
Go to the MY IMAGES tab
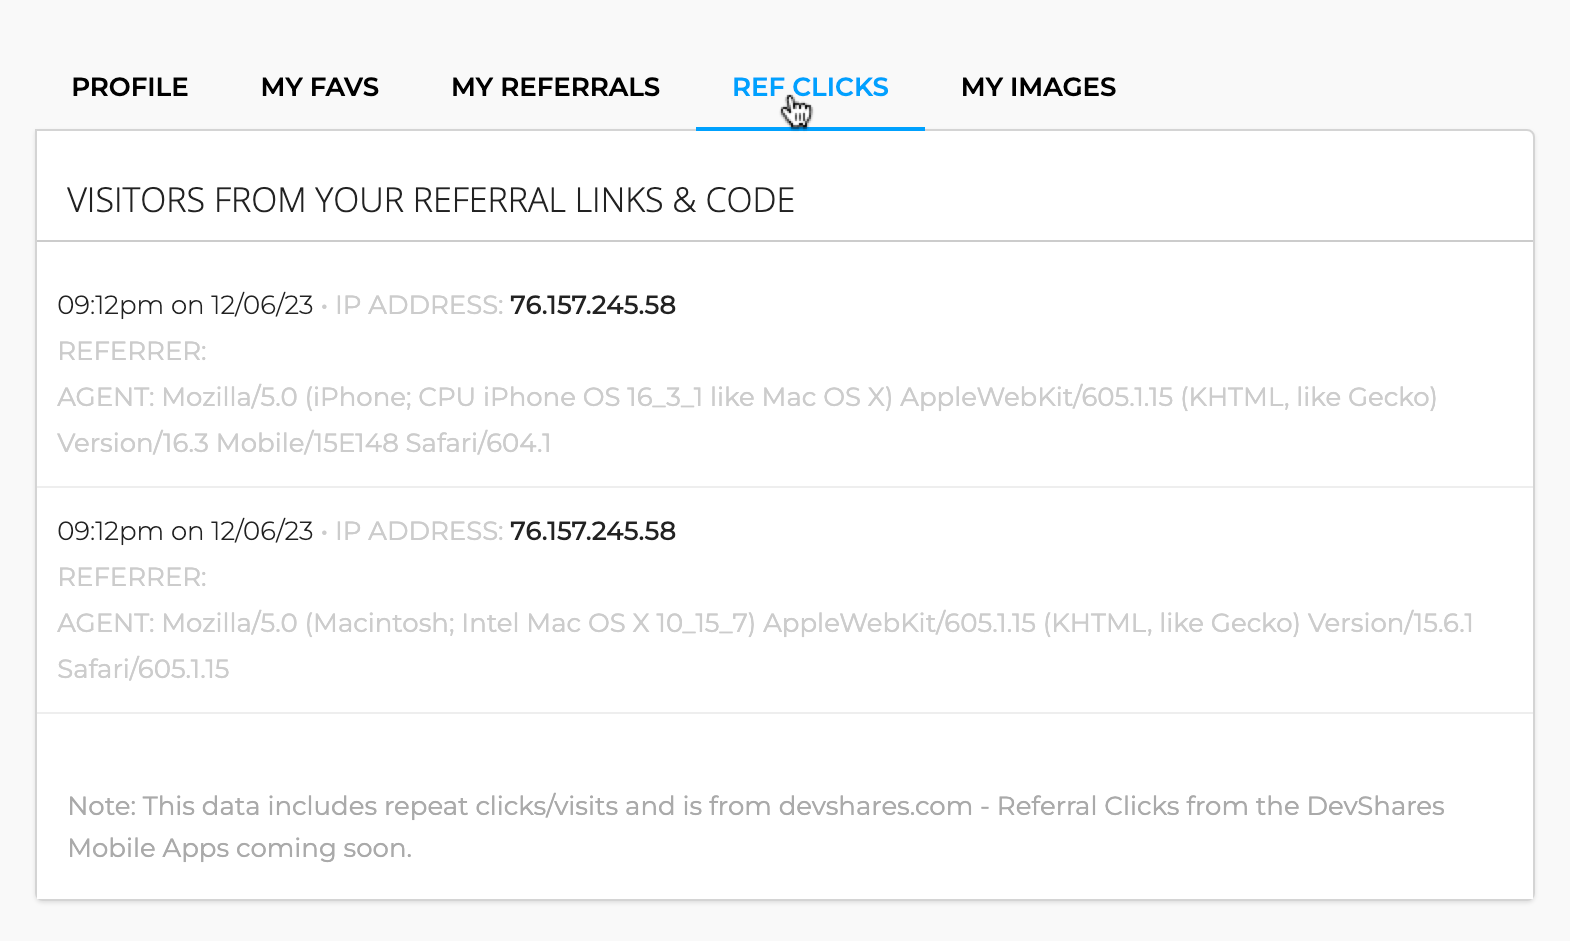coord(1038,88)
